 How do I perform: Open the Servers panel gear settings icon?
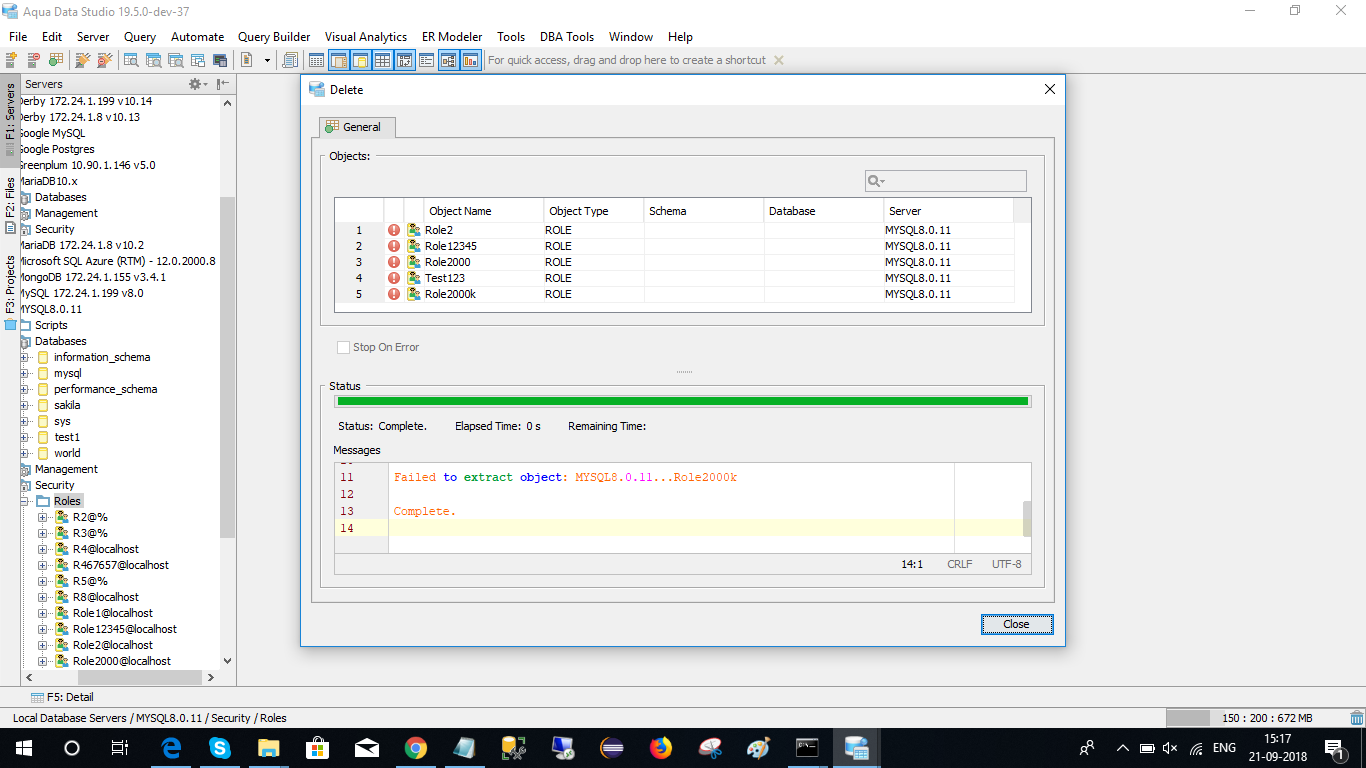tap(196, 85)
